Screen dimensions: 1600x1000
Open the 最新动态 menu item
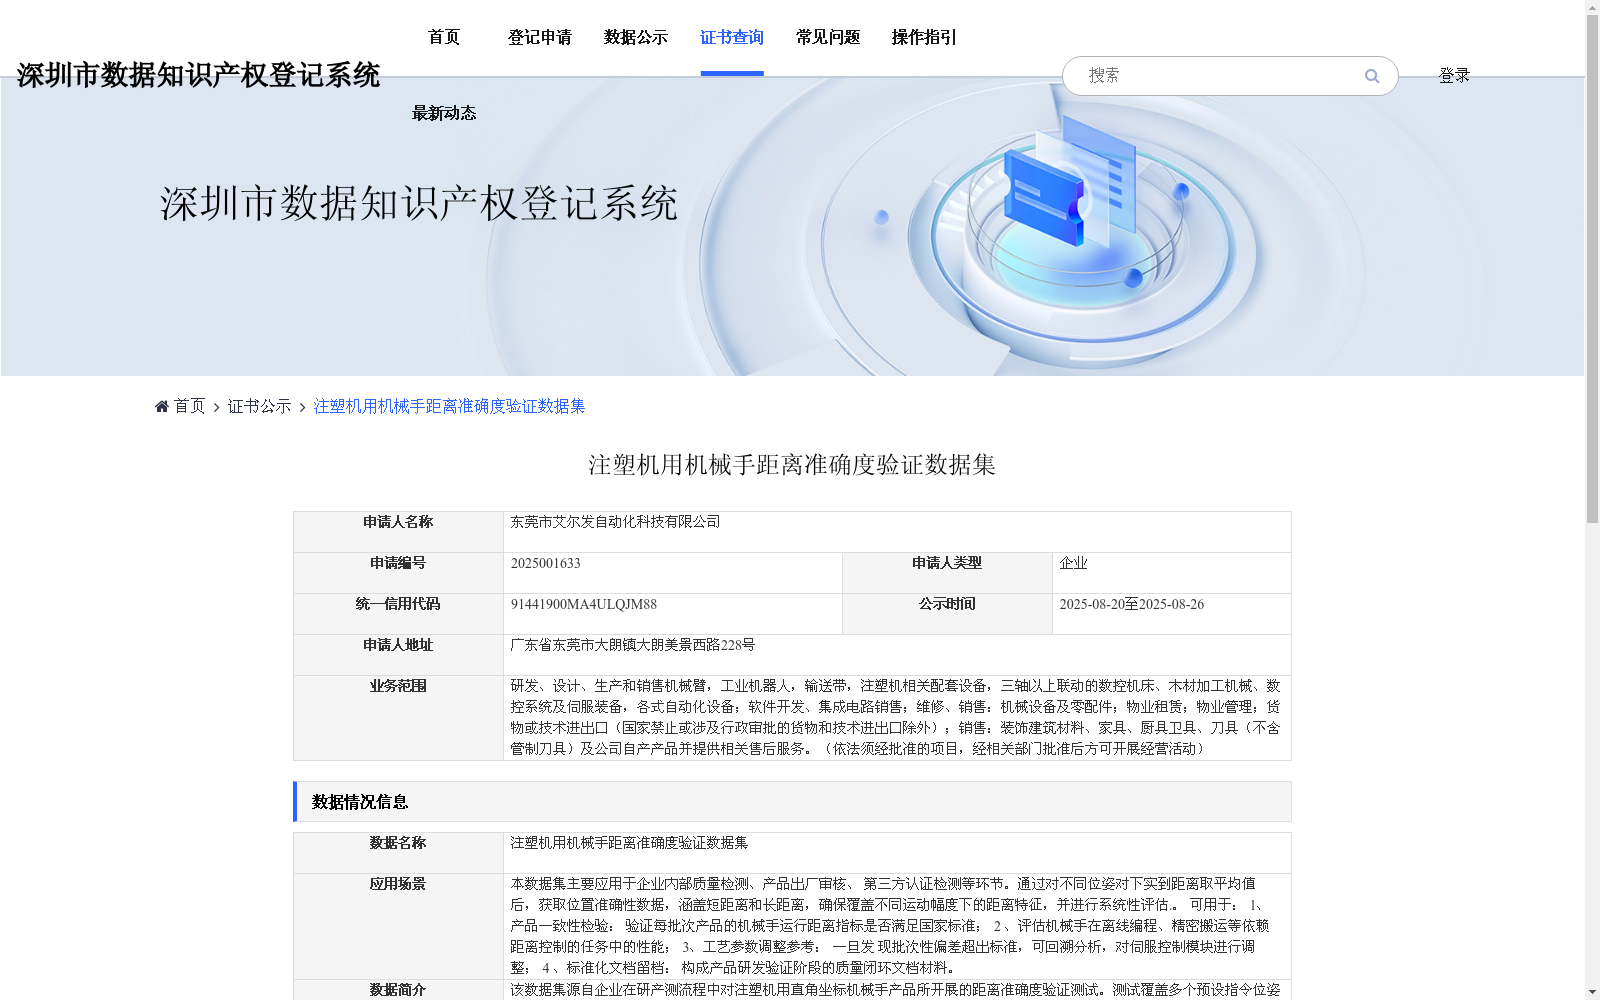pyautogui.click(x=444, y=114)
